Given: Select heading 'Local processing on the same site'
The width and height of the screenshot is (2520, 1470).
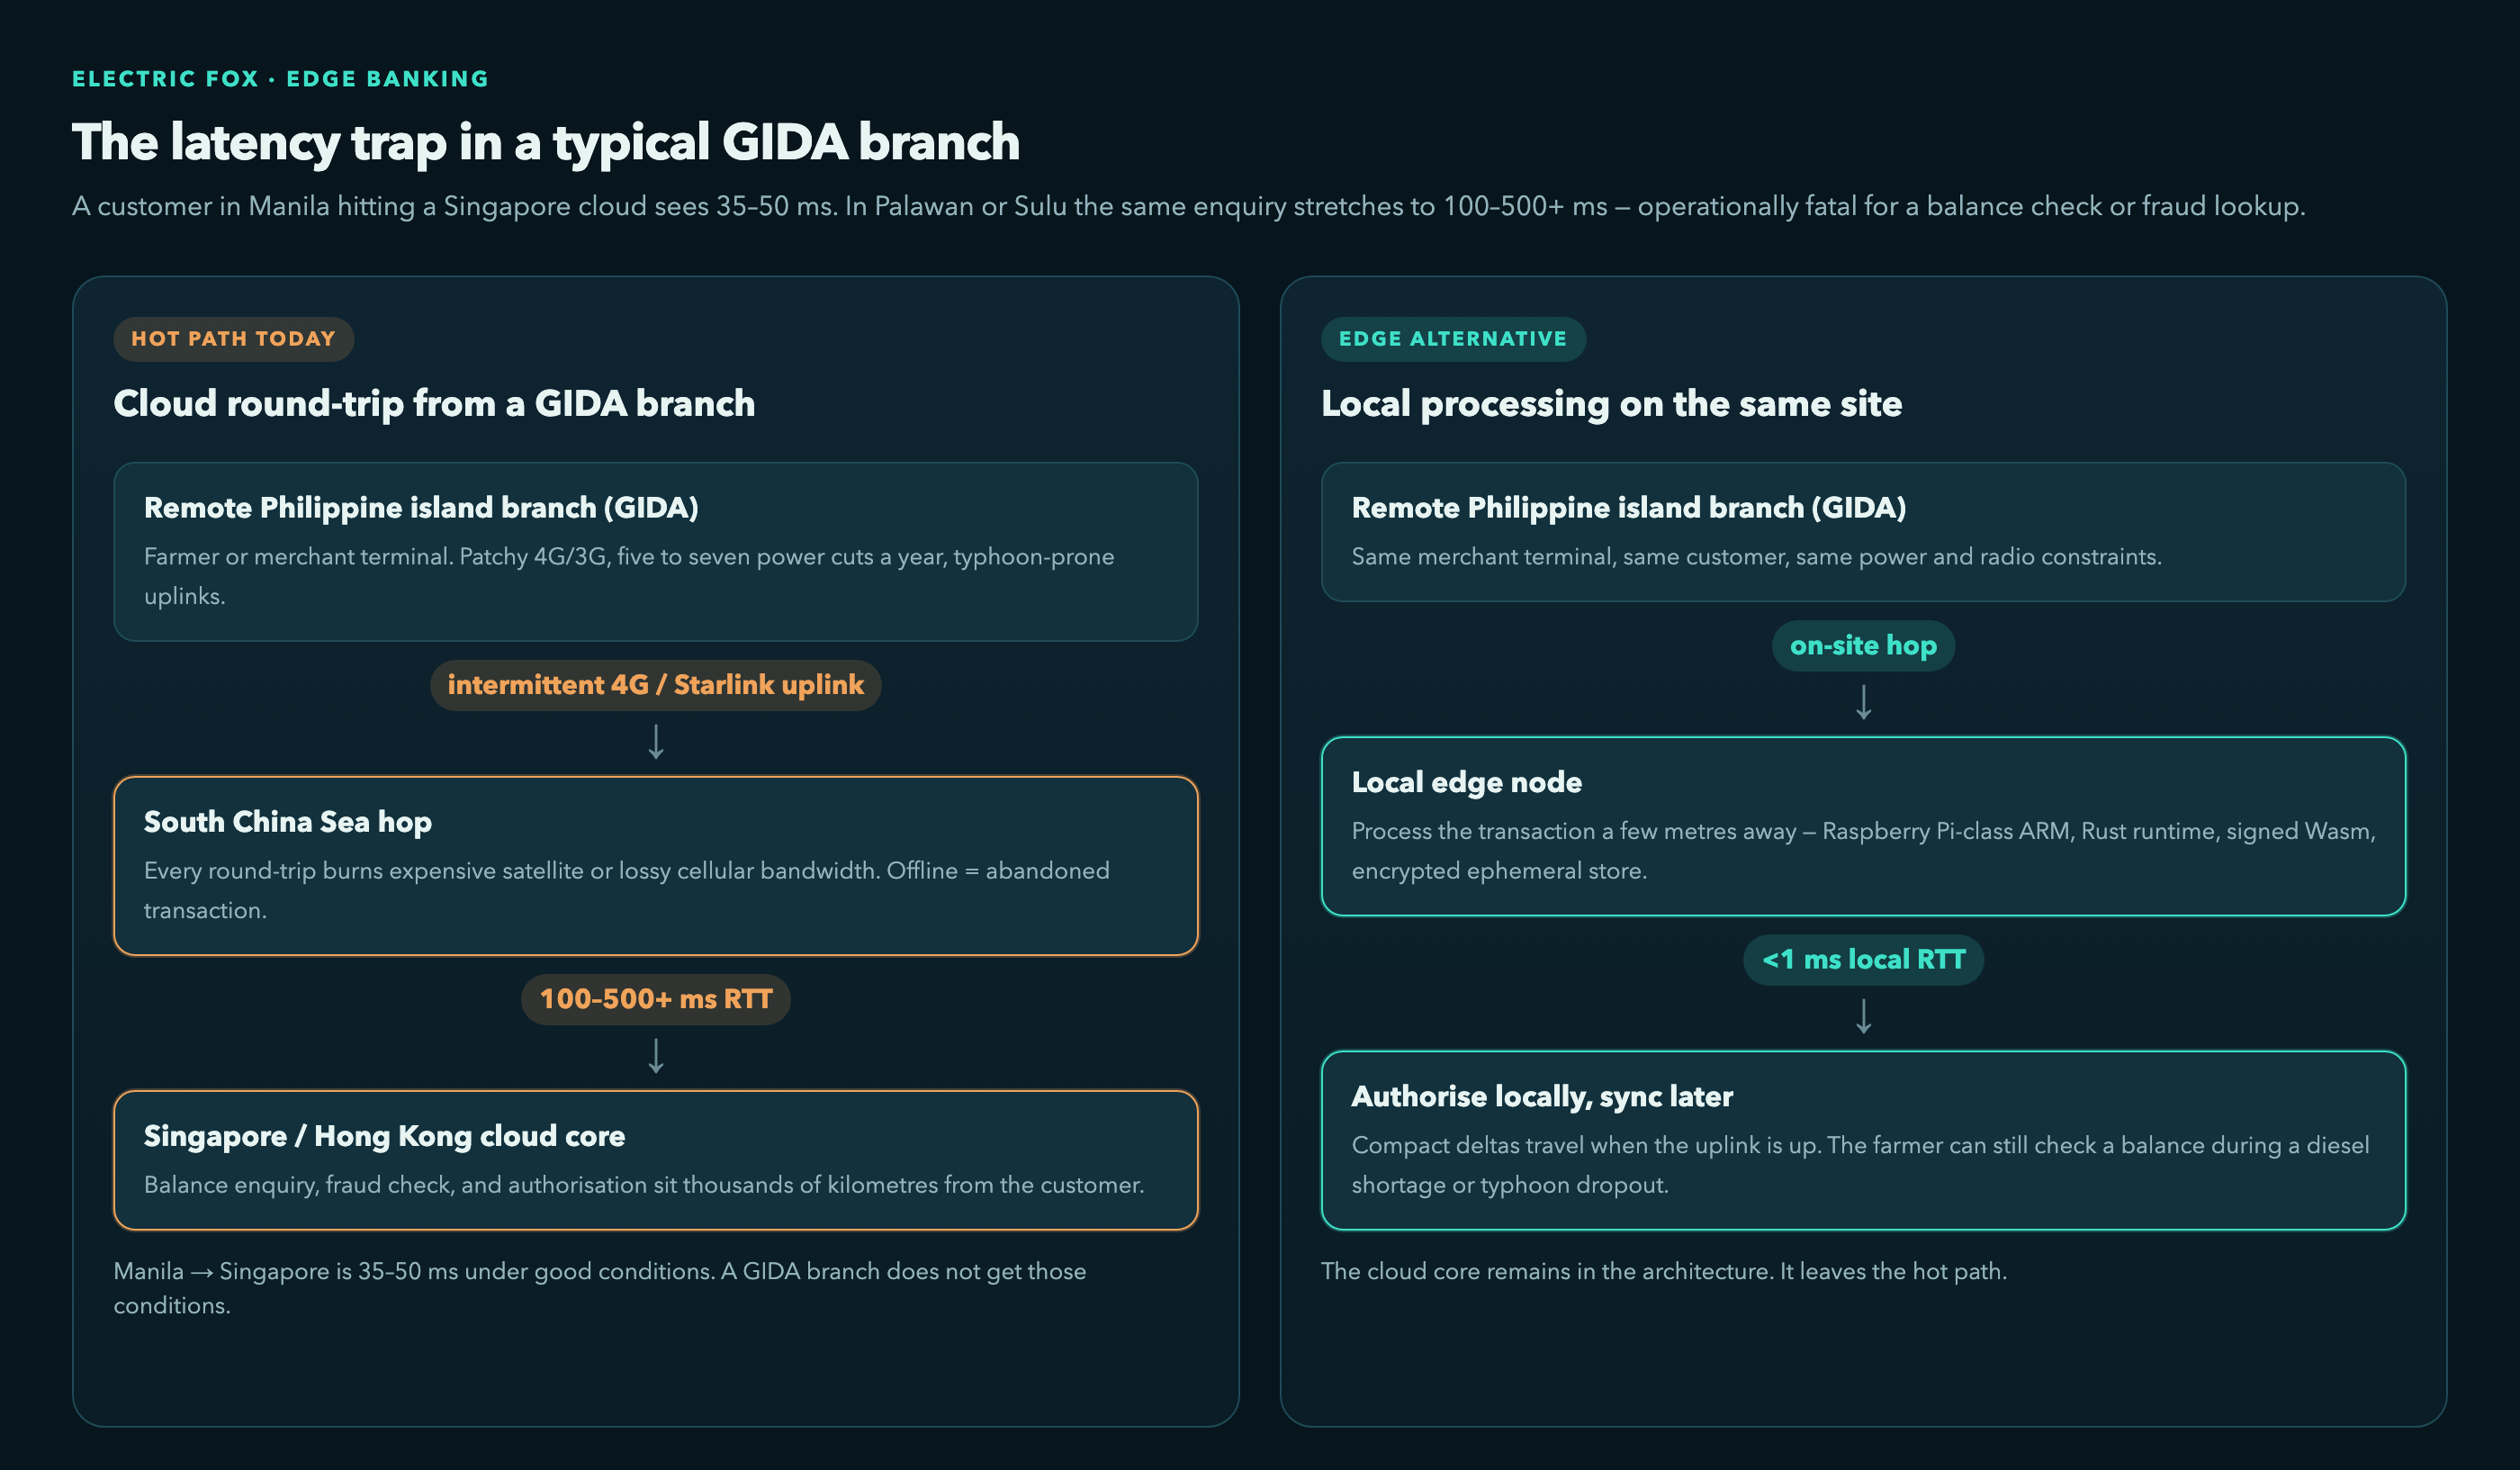Looking at the screenshot, I should (x=1611, y=403).
